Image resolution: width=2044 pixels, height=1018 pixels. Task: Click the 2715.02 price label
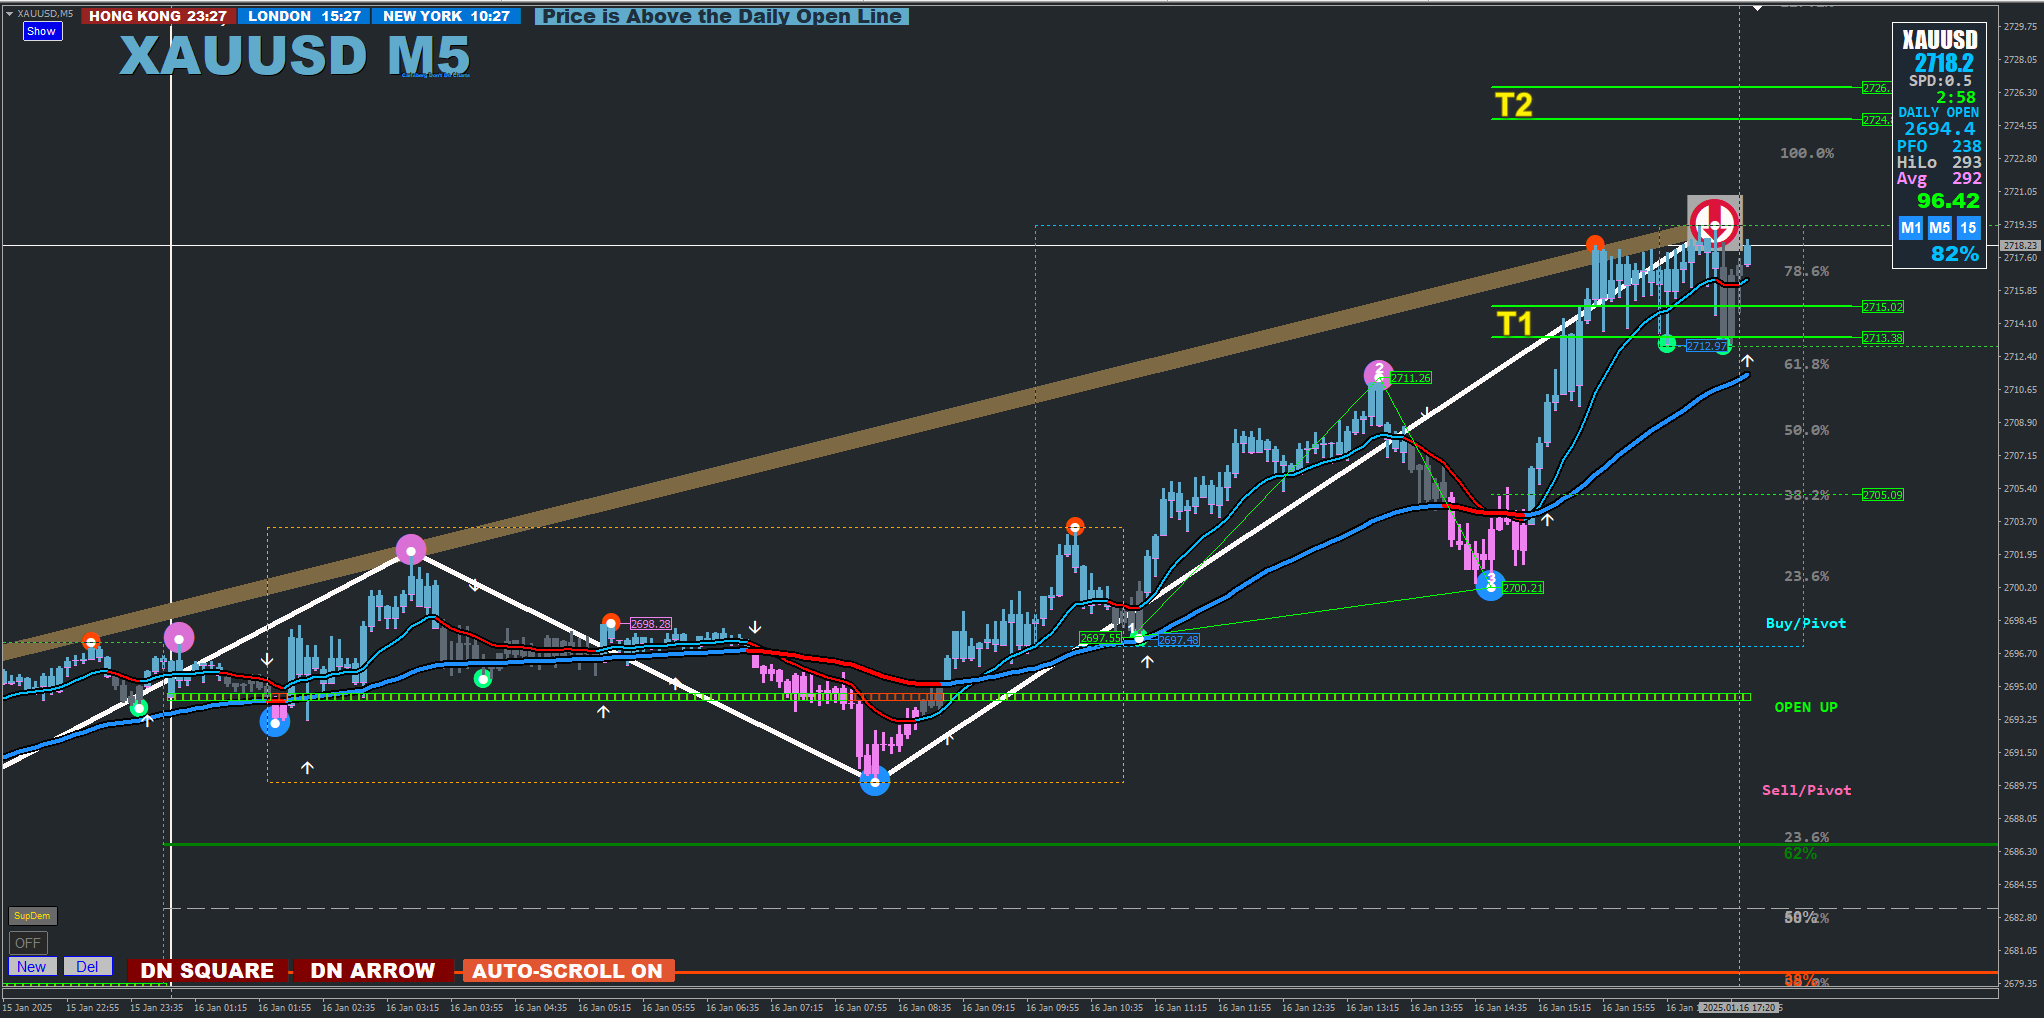[x=1882, y=307]
